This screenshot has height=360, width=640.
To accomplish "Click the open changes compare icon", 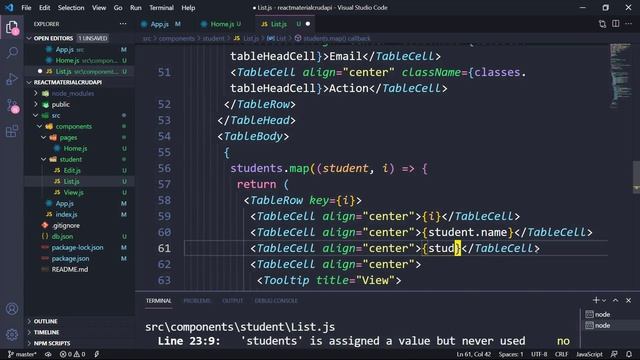I will (602, 24).
